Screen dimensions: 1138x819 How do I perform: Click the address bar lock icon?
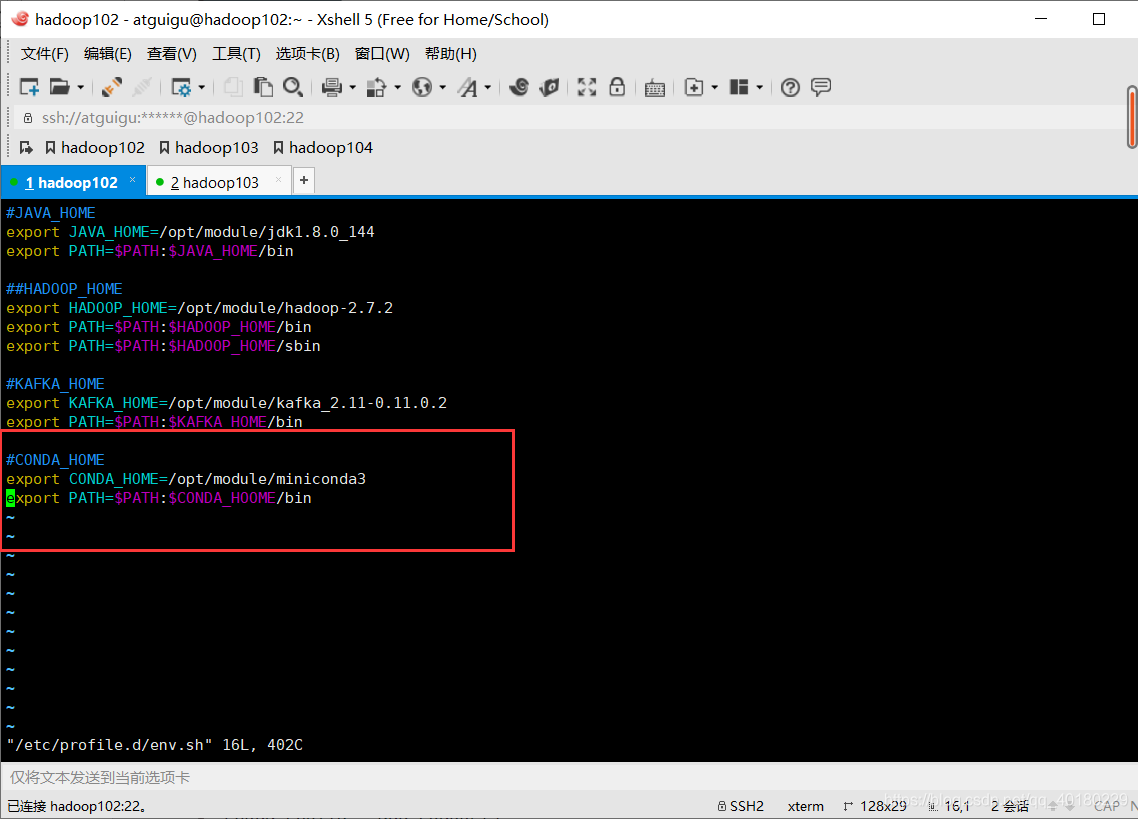(28, 118)
